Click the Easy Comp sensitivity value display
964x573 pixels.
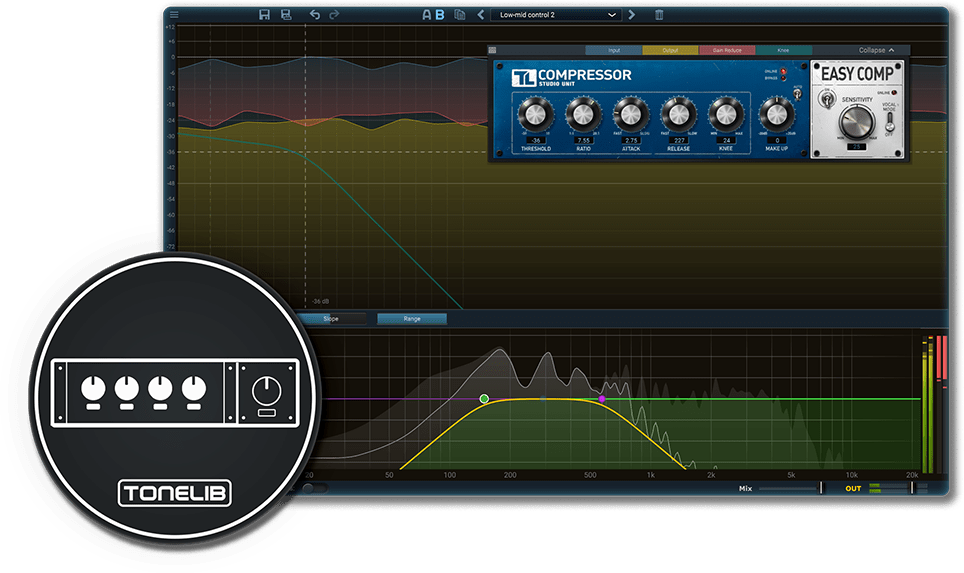856,146
